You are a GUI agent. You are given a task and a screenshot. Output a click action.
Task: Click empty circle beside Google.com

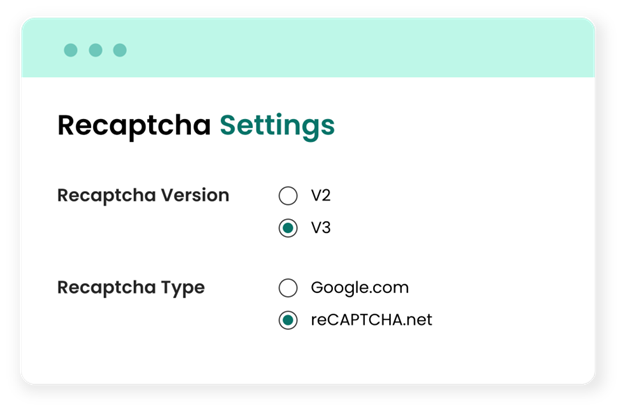(288, 288)
